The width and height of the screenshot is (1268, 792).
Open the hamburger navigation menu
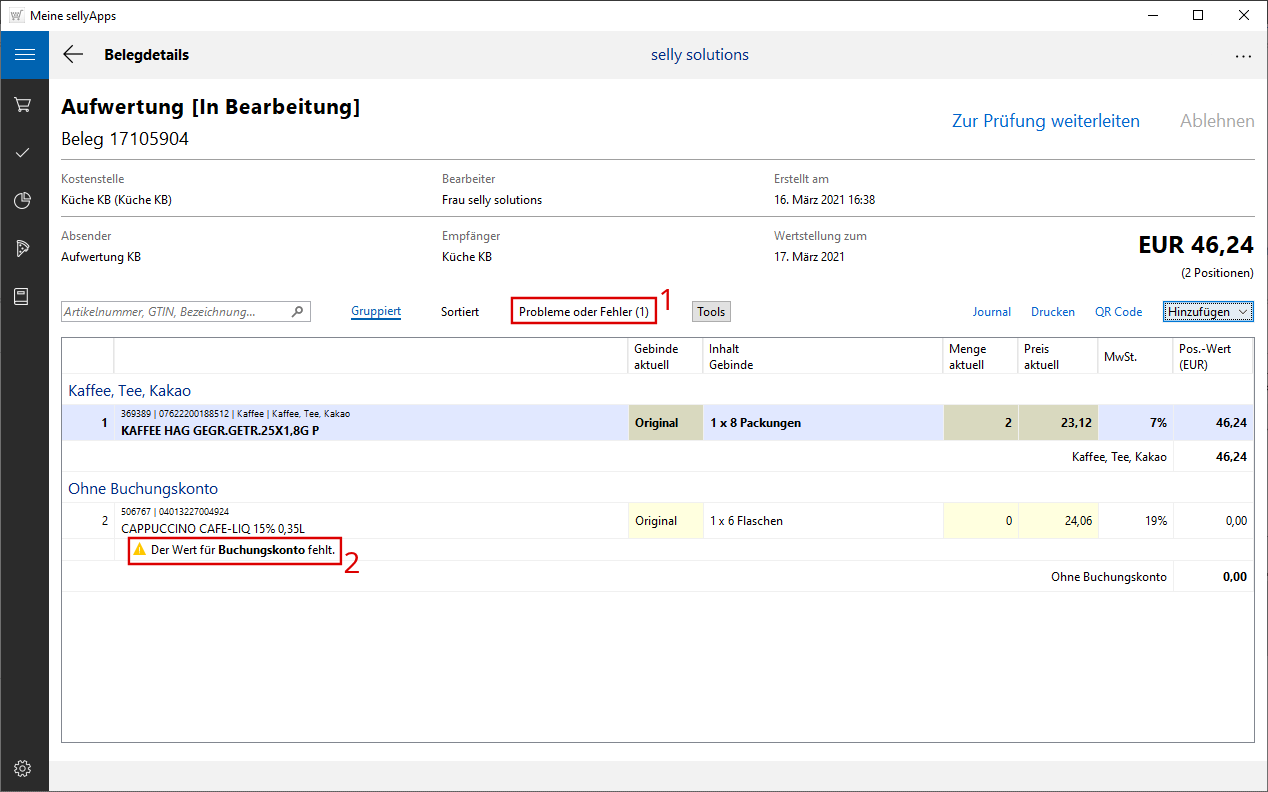coord(24,55)
